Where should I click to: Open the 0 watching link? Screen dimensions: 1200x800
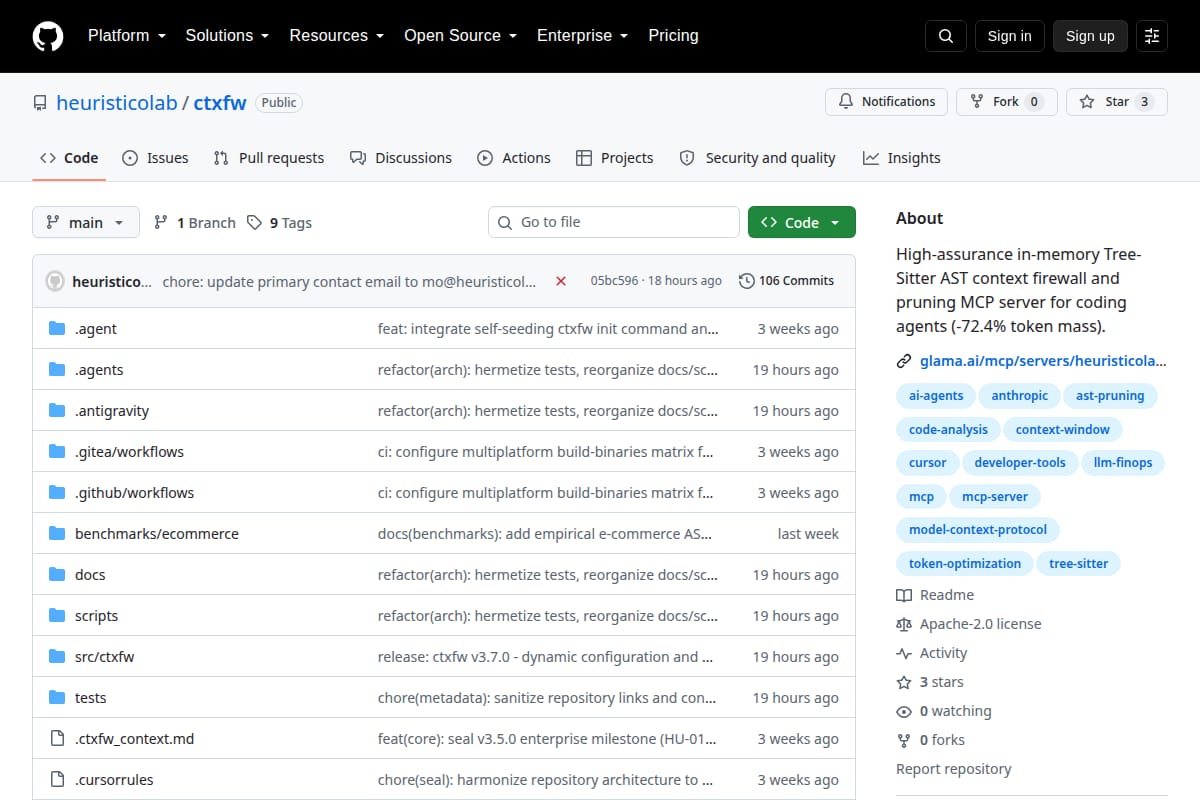(944, 711)
